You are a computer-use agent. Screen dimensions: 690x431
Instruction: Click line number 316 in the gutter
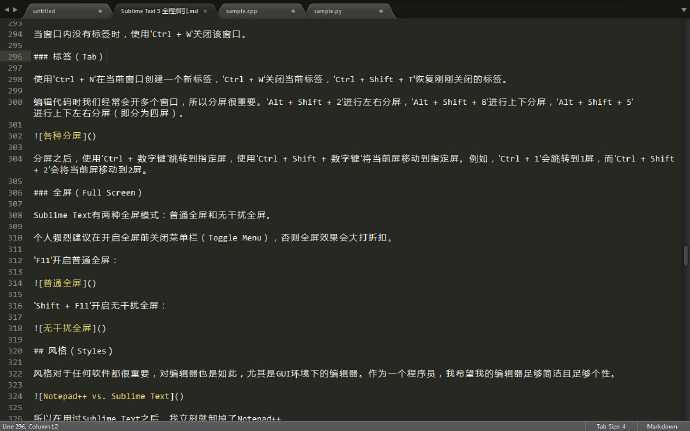15,306
